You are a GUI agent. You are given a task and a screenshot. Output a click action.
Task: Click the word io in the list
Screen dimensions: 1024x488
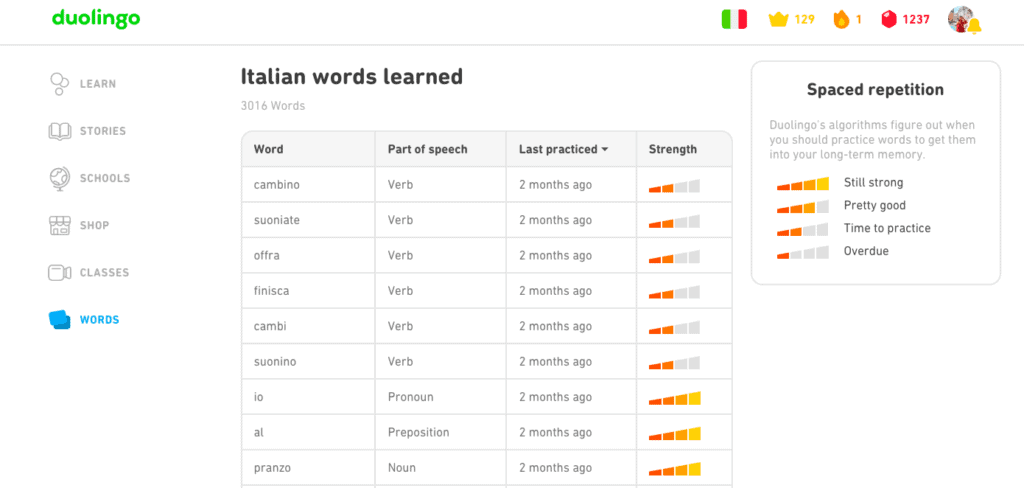click(x=259, y=397)
